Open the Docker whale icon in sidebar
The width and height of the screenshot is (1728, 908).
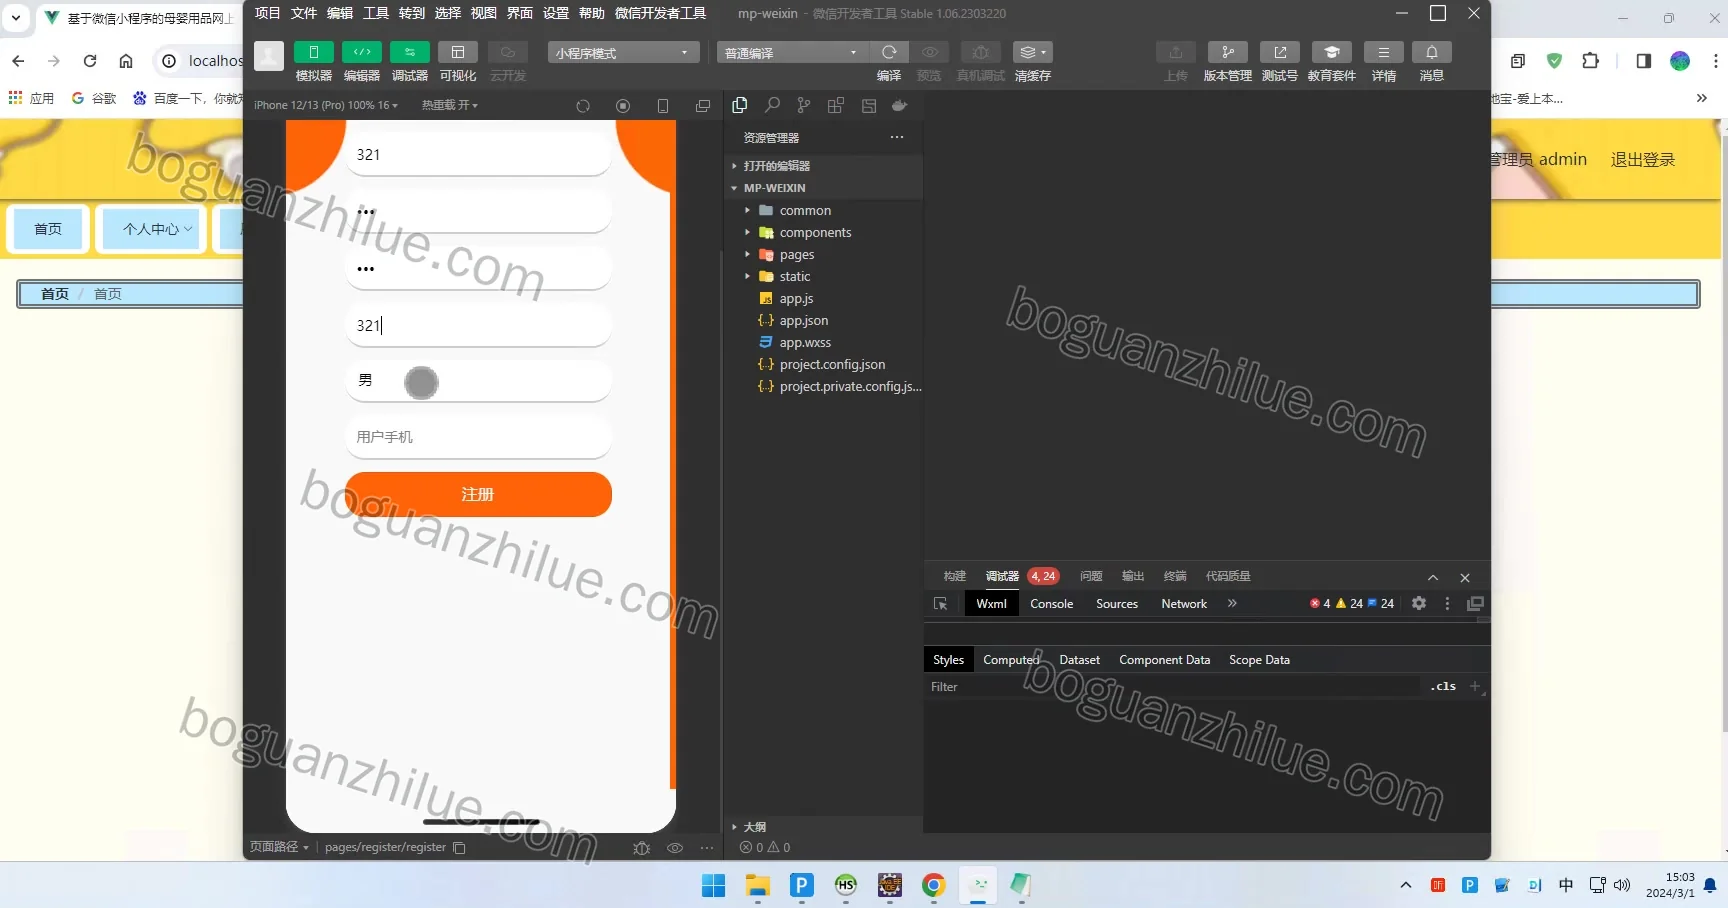tap(900, 105)
